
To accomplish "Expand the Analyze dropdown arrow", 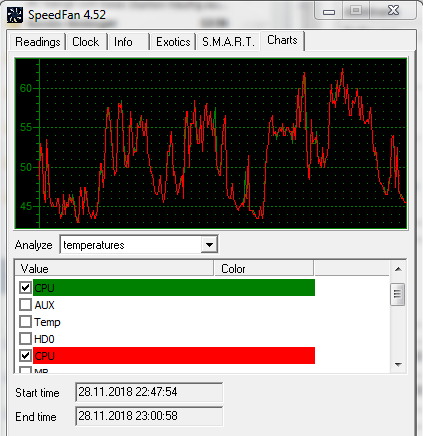I will click(209, 245).
